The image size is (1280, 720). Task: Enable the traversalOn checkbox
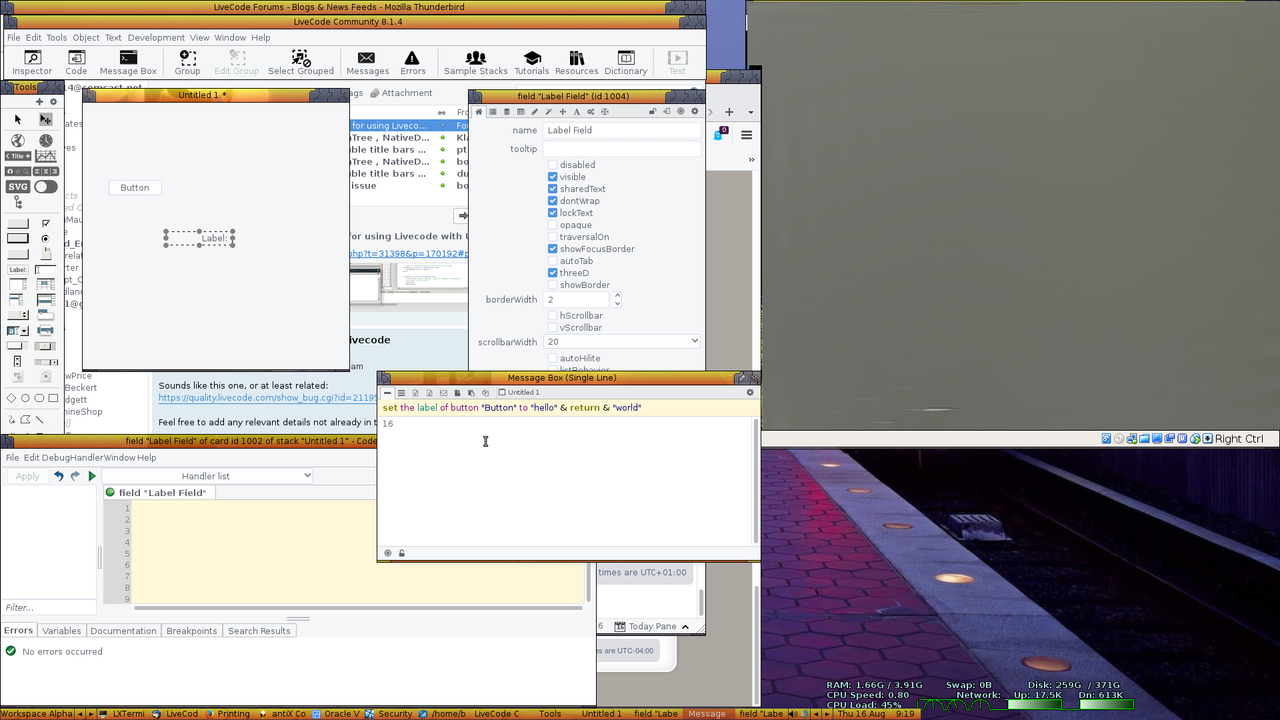coord(553,237)
